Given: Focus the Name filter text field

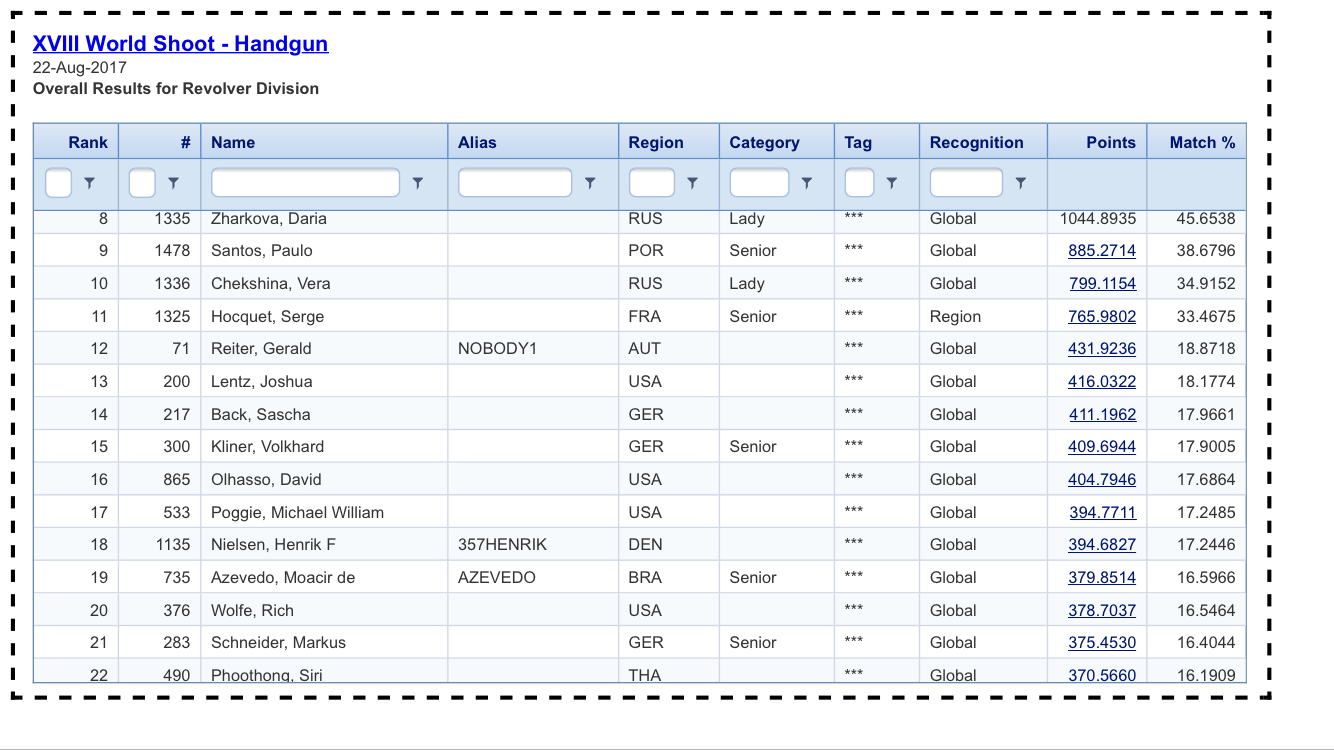Looking at the screenshot, I should tap(306, 183).
